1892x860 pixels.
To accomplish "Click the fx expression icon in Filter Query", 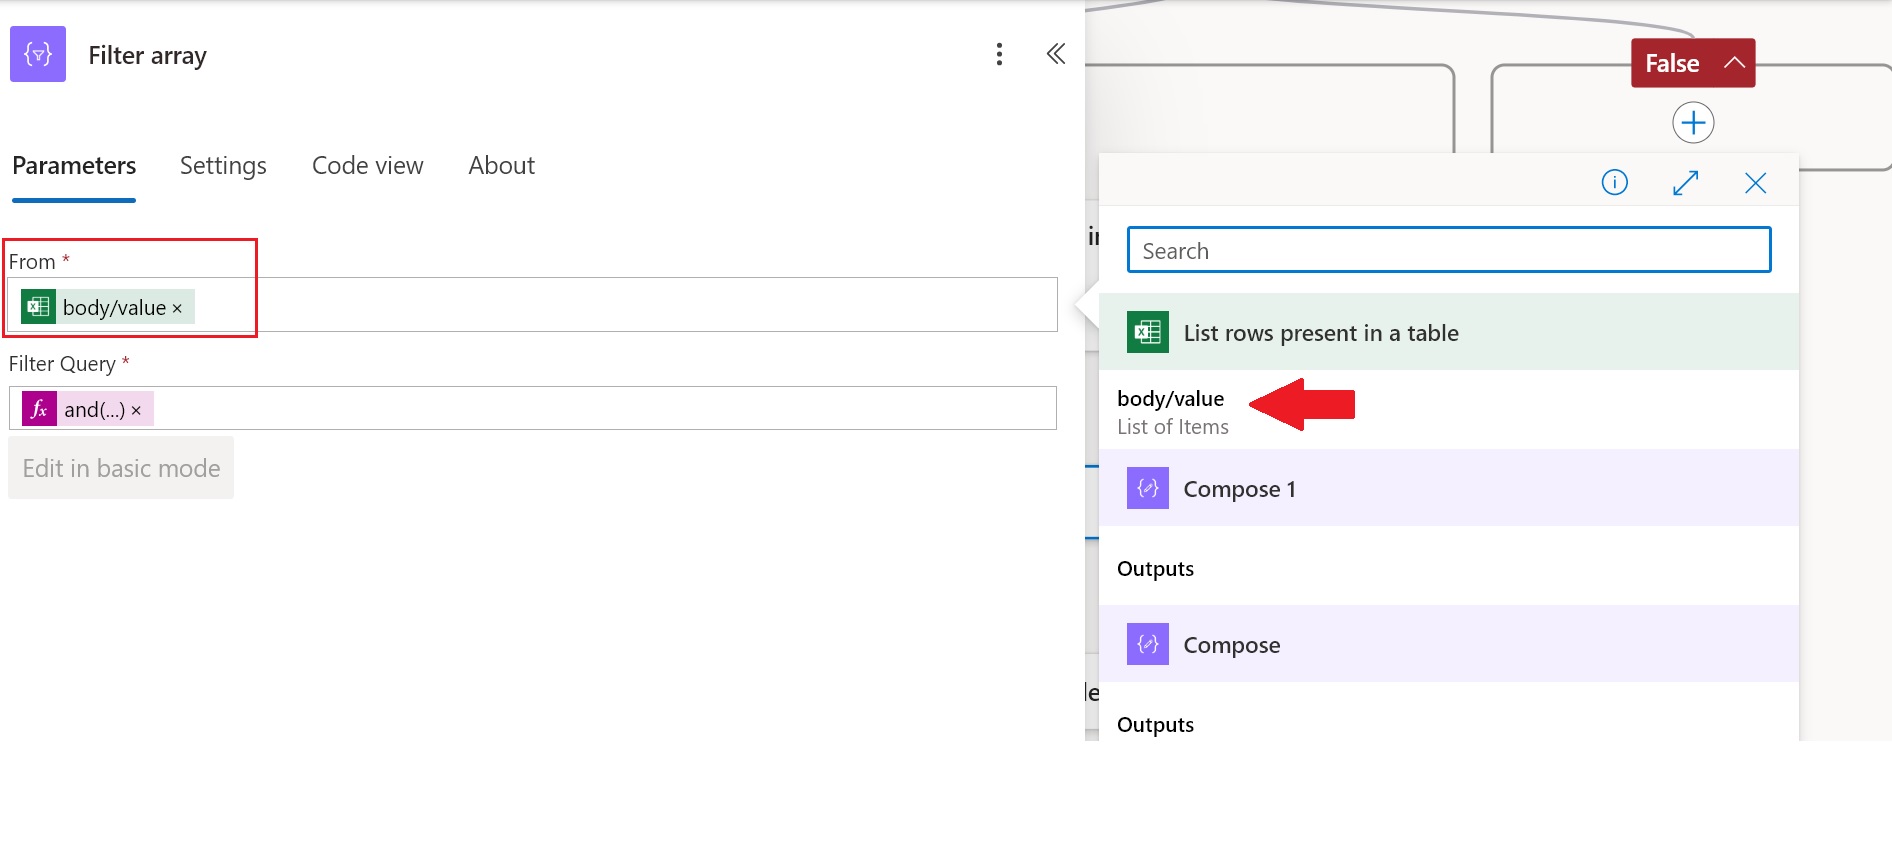I will coord(39,409).
